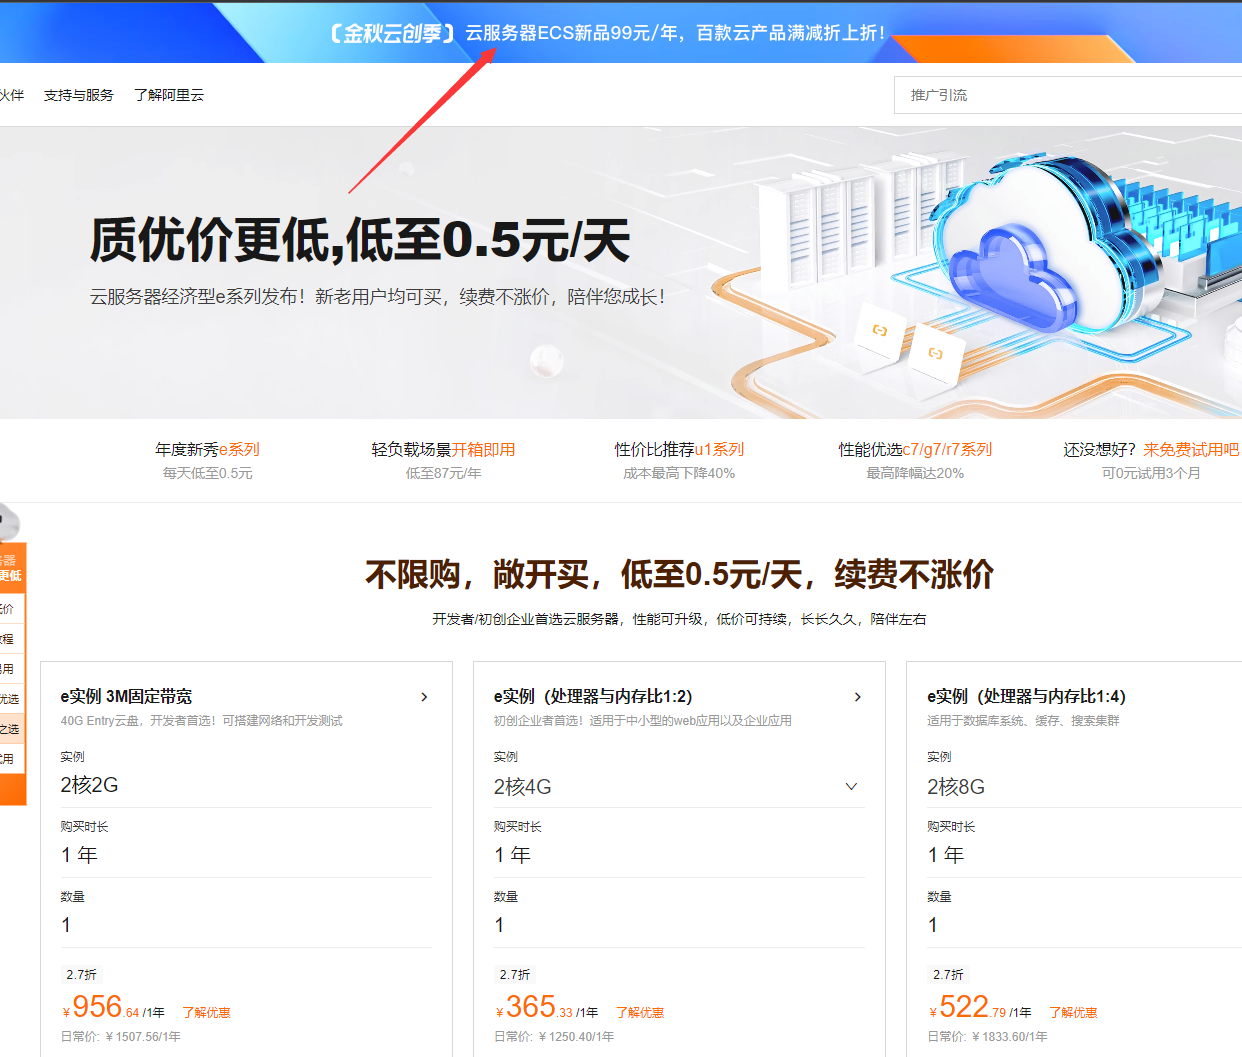Click 了解优惠 next to ¥522.79
The height and width of the screenshot is (1057, 1242).
tap(1073, 1013)
